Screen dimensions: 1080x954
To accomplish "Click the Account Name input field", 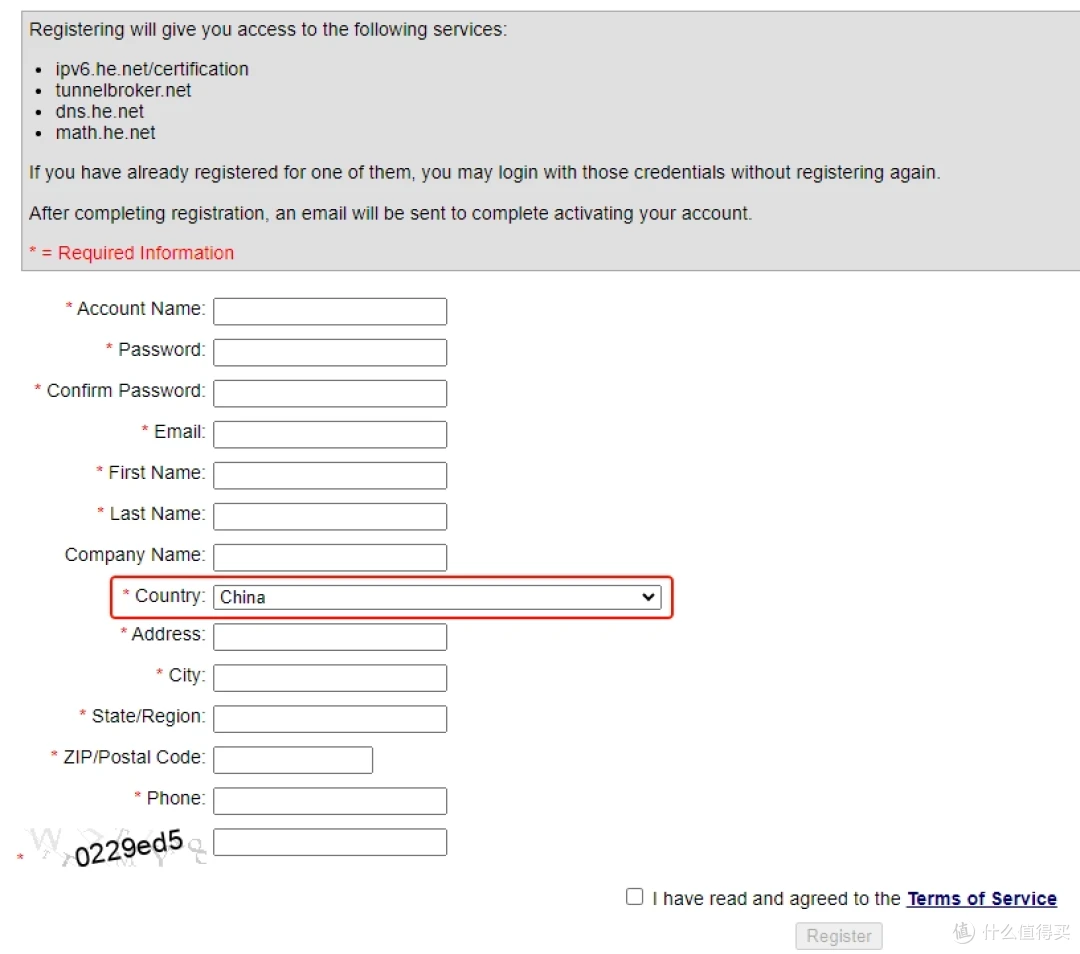I will (x=330, y=311).
